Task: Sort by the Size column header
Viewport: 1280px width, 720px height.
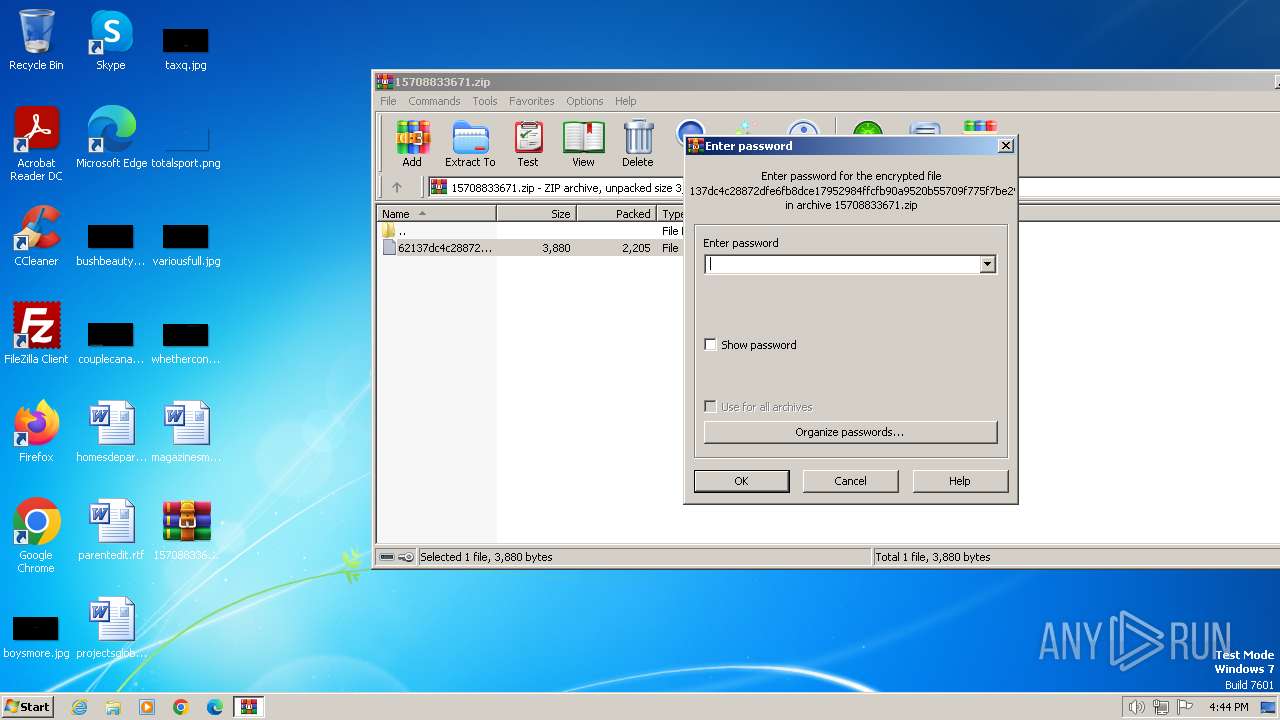Action: point(536,214)
